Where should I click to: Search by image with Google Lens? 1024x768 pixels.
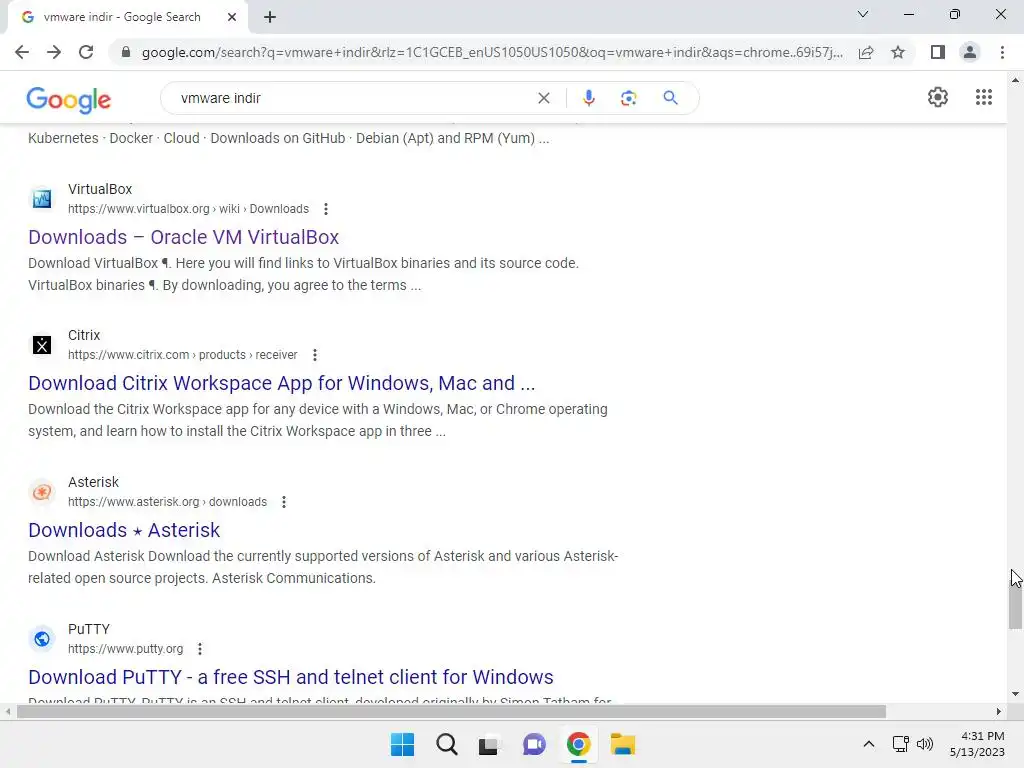click(628, 98)
